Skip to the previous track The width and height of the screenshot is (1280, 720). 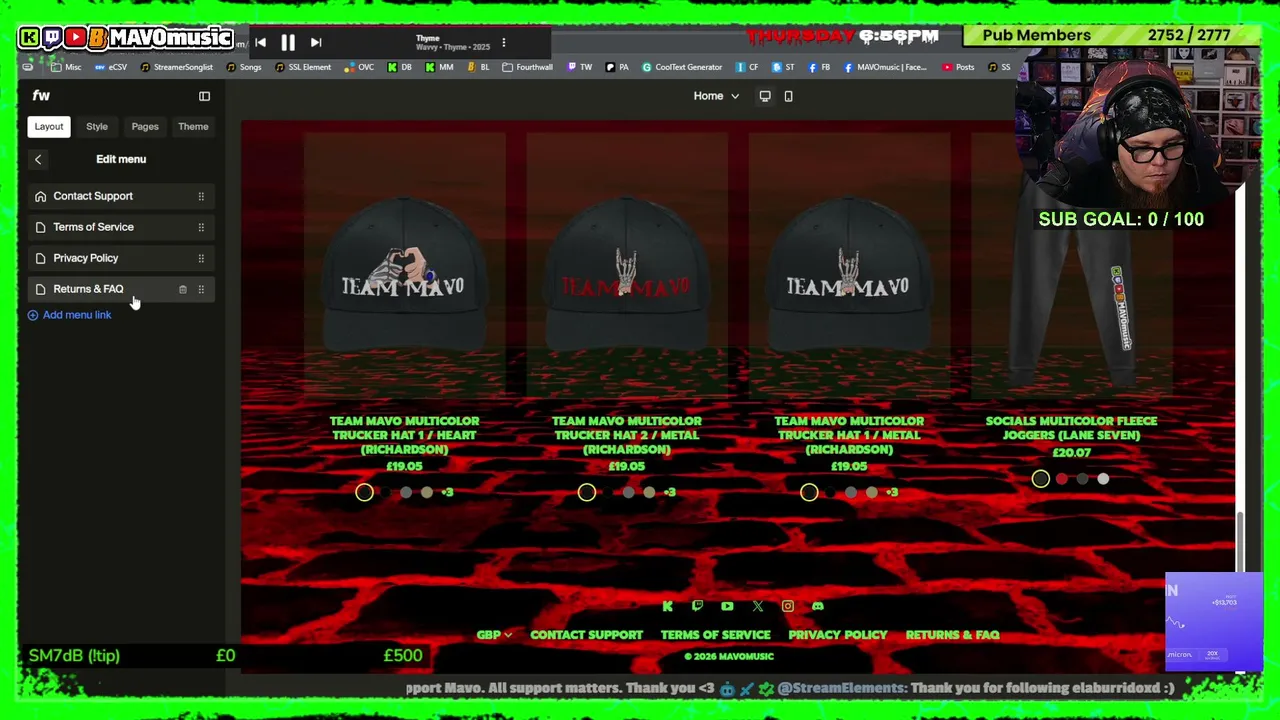tap(260, 42)
